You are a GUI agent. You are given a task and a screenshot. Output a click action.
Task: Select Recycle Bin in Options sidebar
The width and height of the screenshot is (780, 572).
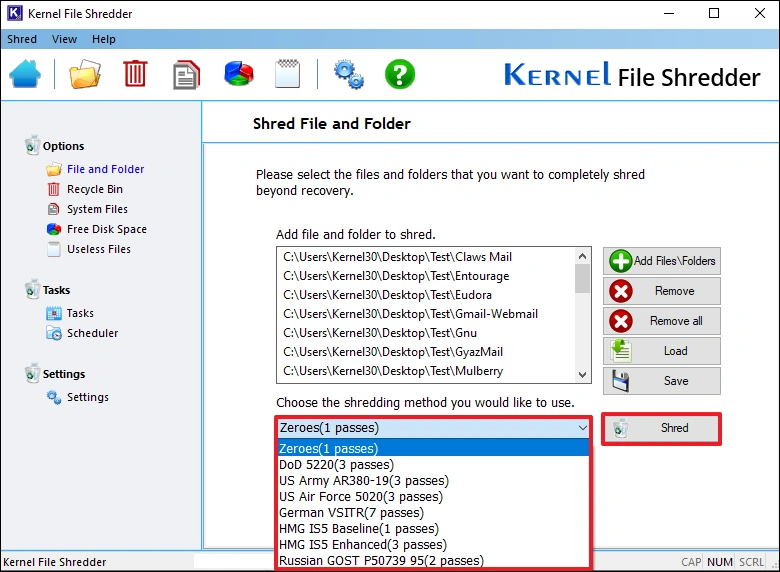coord(94,189)
